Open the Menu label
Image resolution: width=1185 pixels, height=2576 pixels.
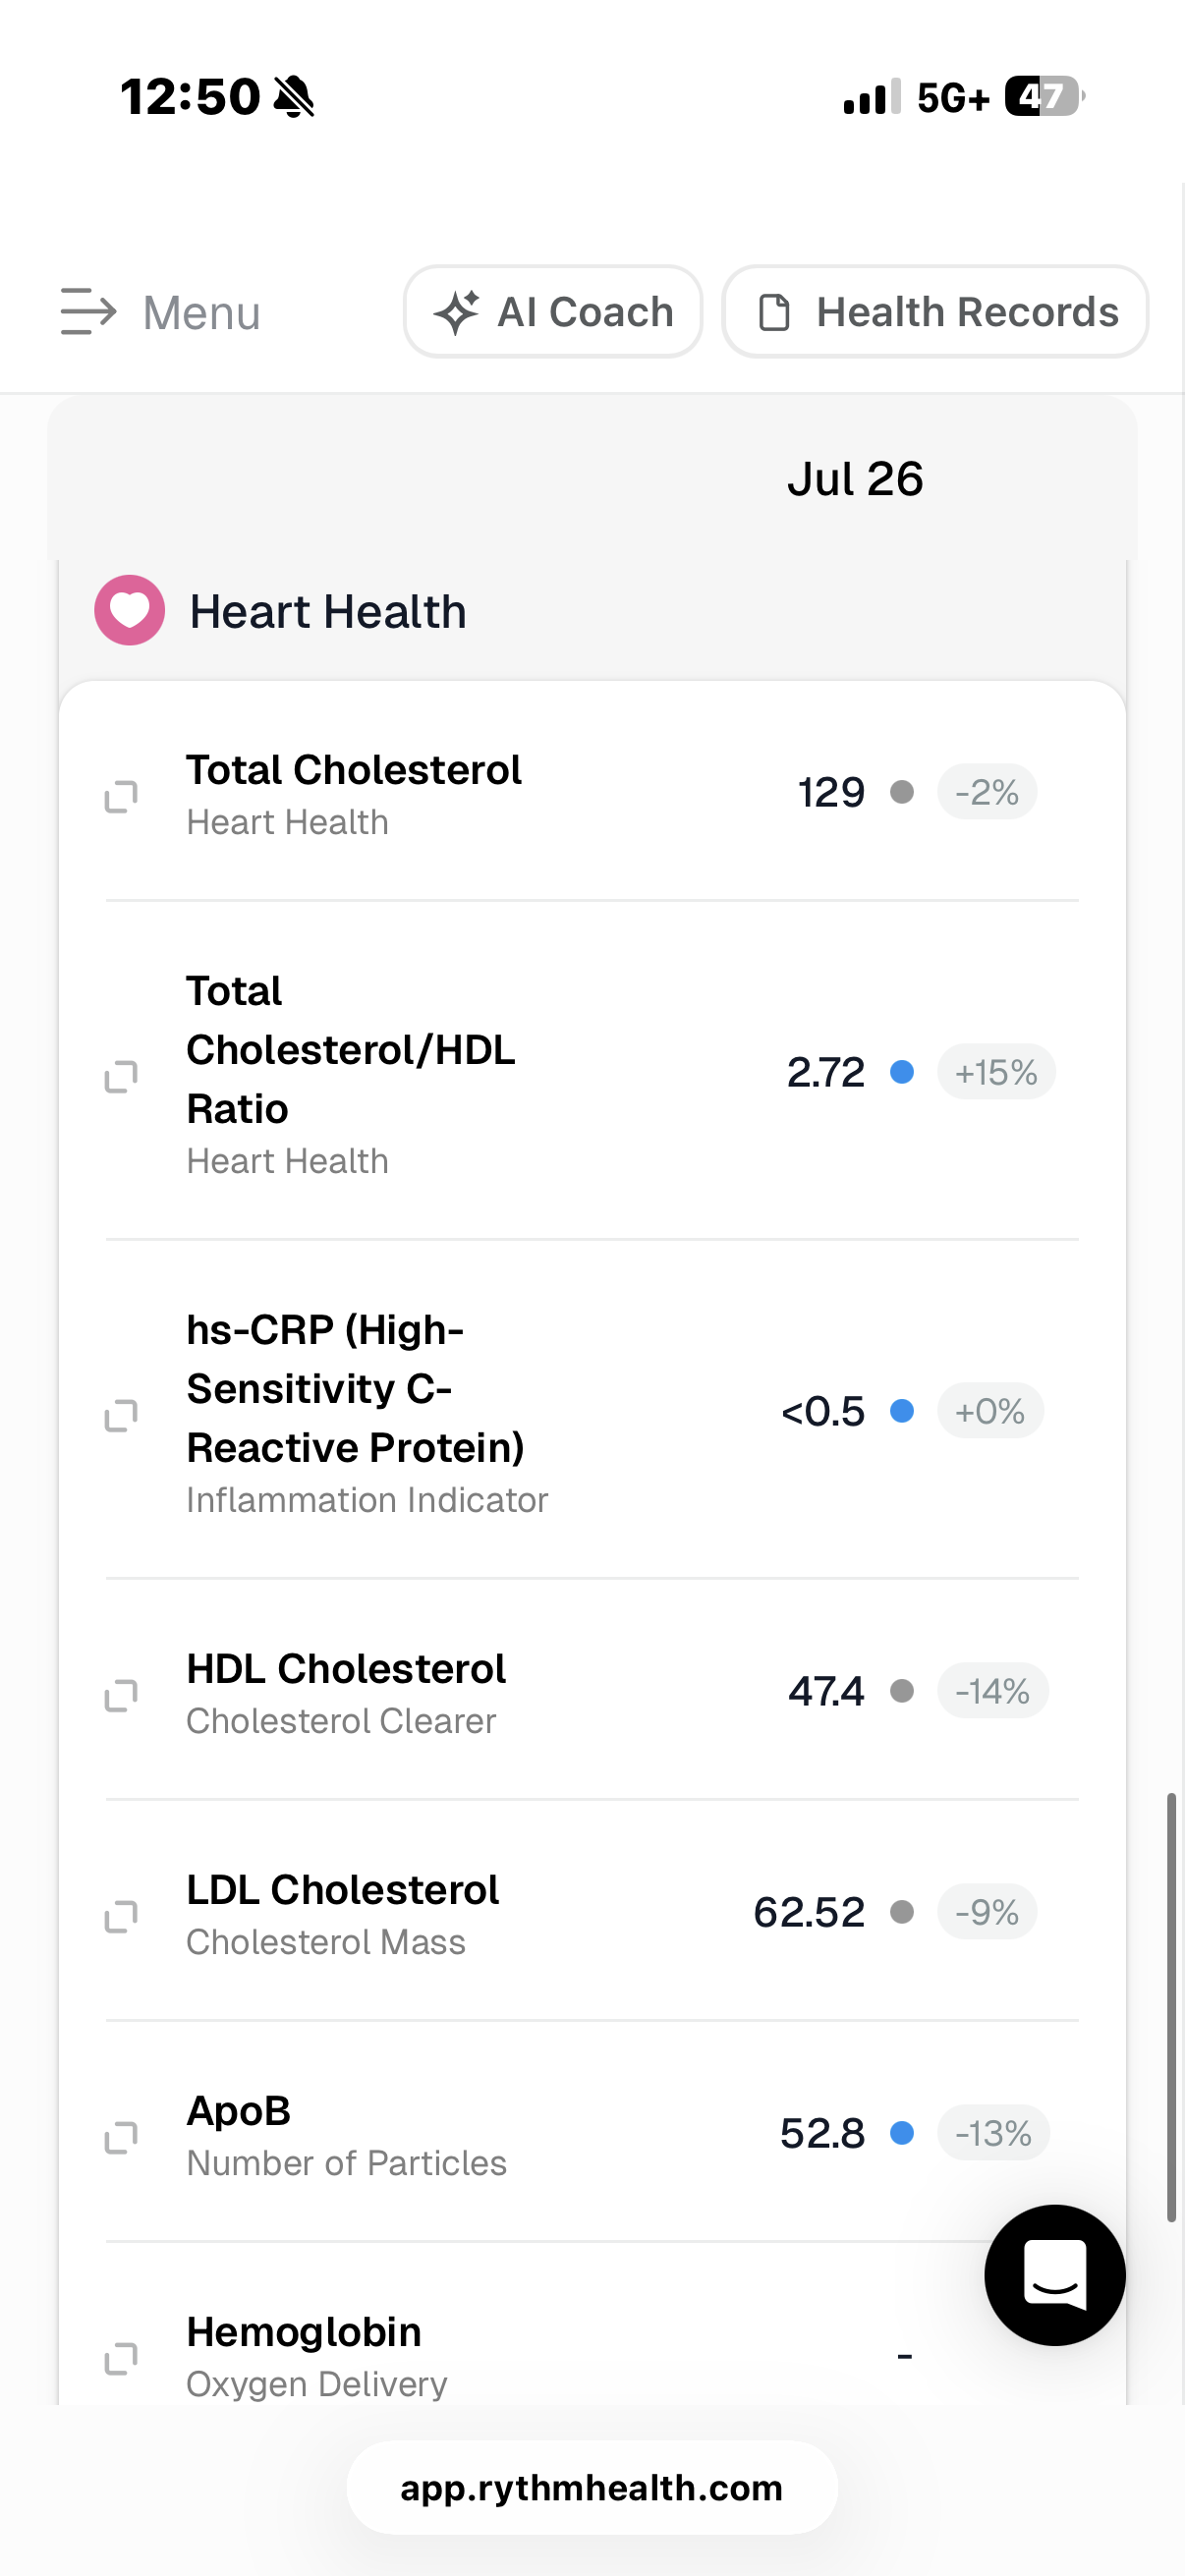pyautogui.click(x=202, y=313)
